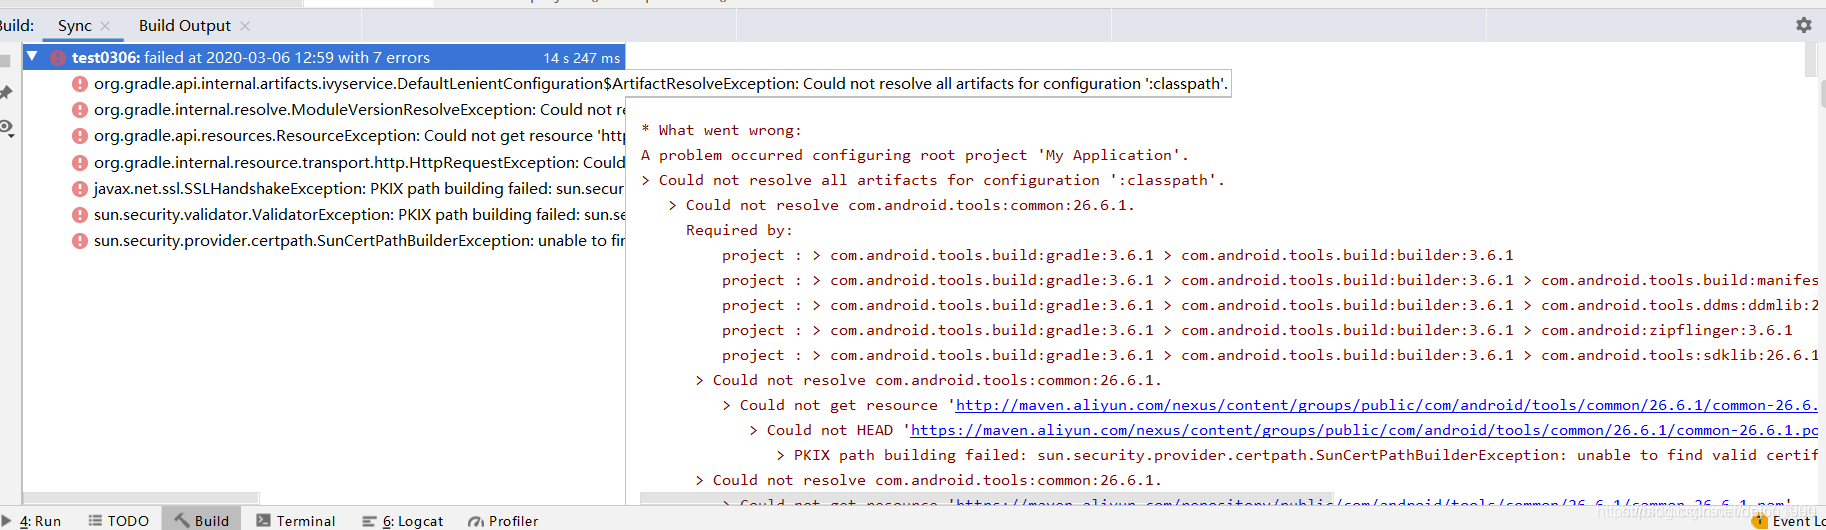Click error icon of HttpRequestException row
The width and height of the screenshot is (1826, 530).
[x=80, y=162]
